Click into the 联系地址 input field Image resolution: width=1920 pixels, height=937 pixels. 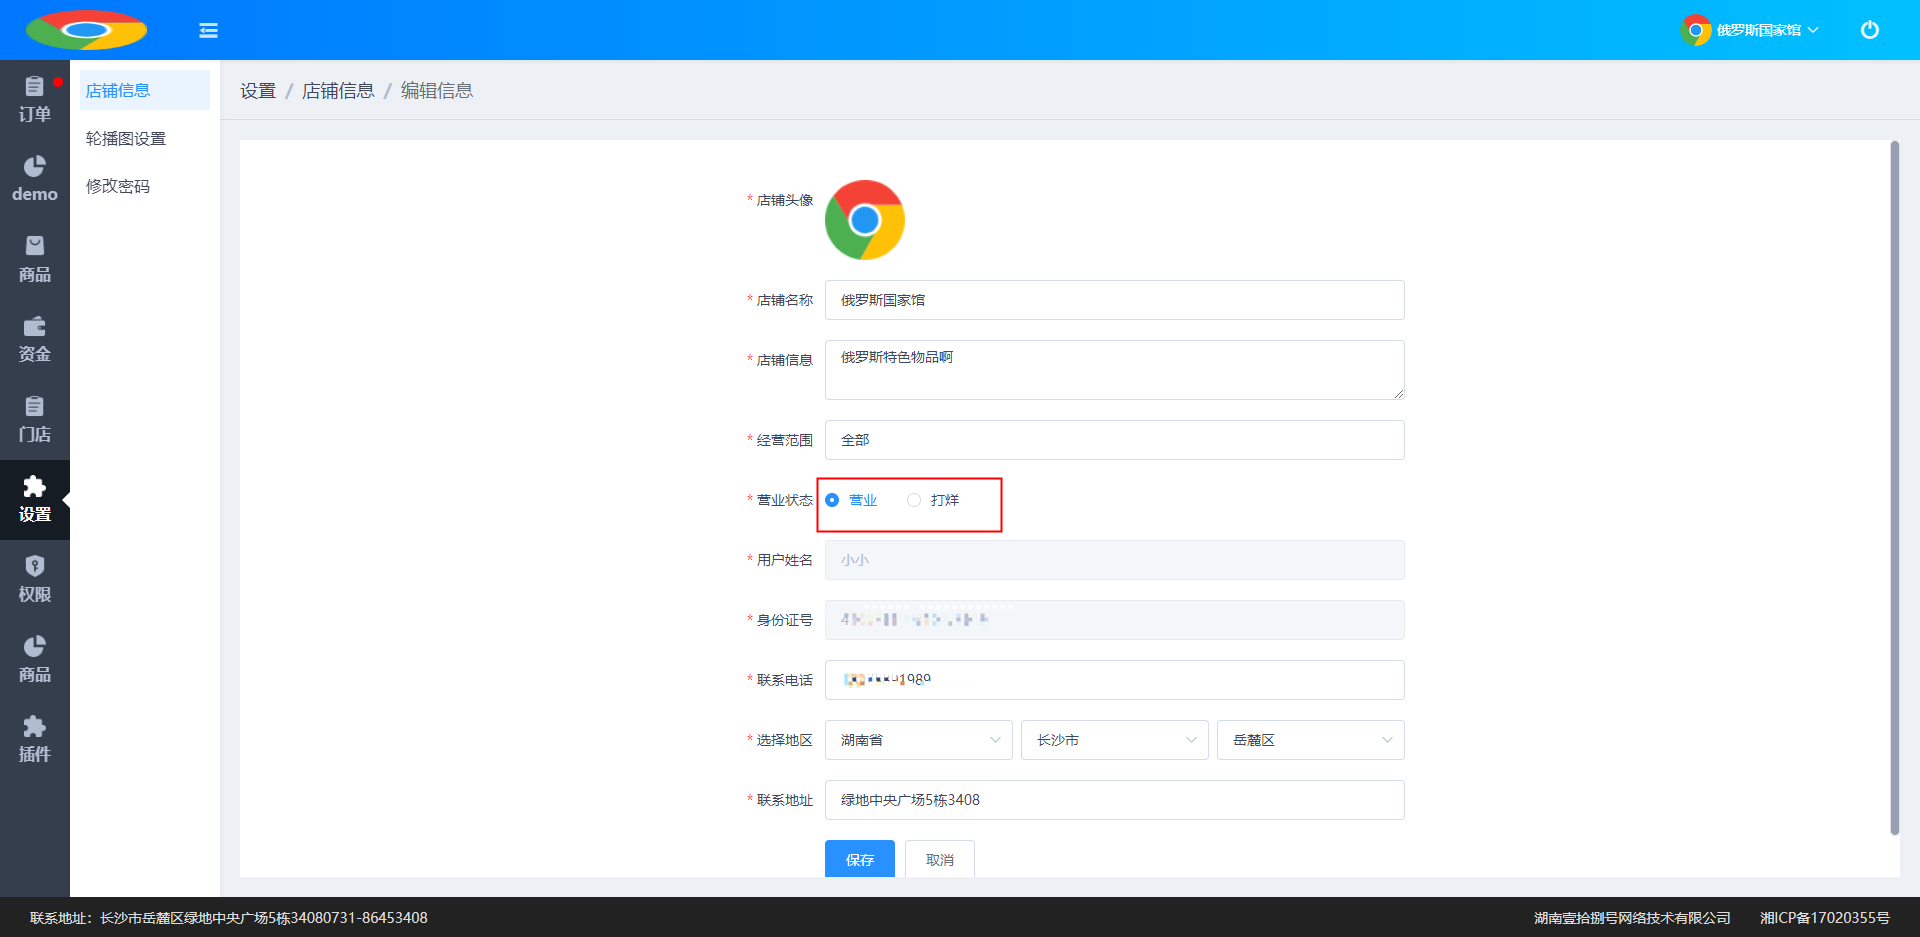(x=1115, y=800)
